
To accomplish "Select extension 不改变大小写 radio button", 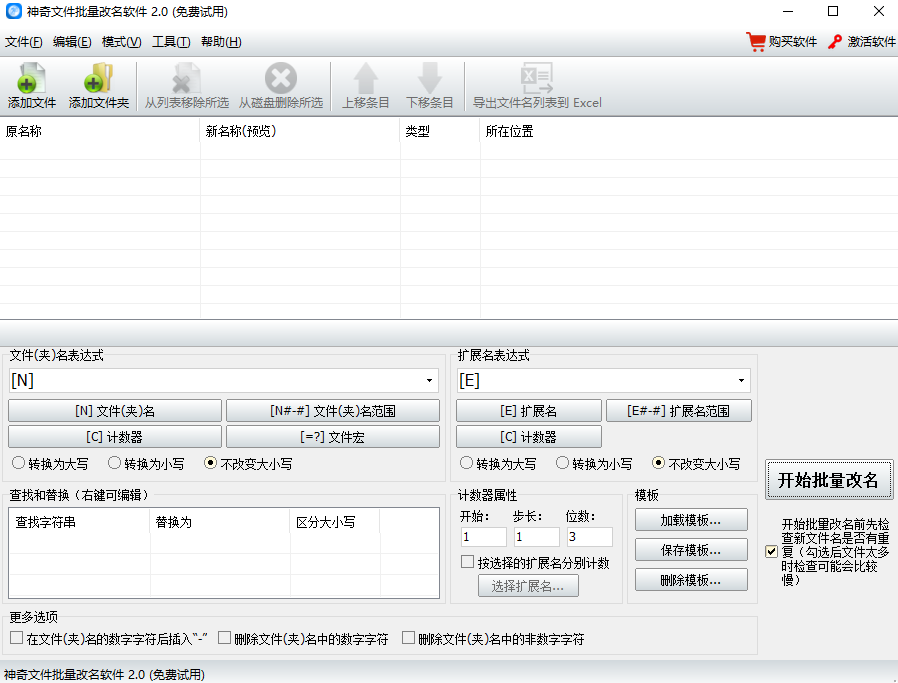I will click(x=659, y=463).
